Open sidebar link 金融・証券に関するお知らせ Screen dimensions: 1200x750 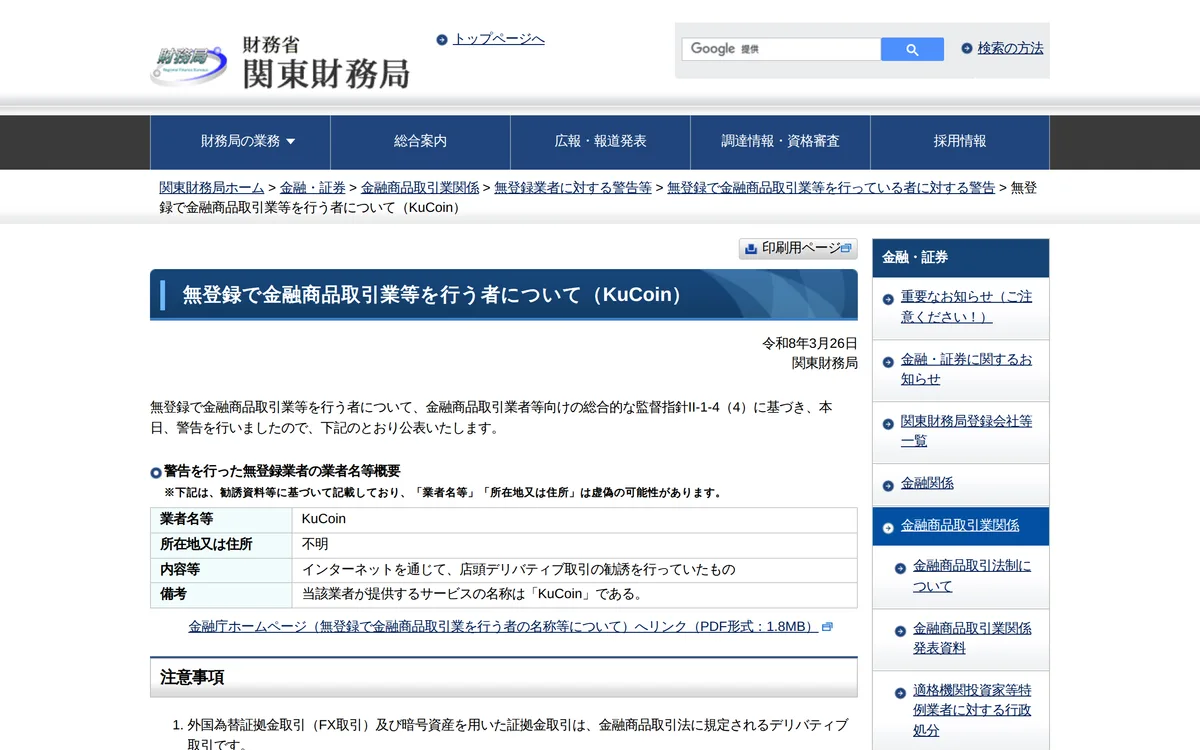pyautogui.click(x=966, y=369)
